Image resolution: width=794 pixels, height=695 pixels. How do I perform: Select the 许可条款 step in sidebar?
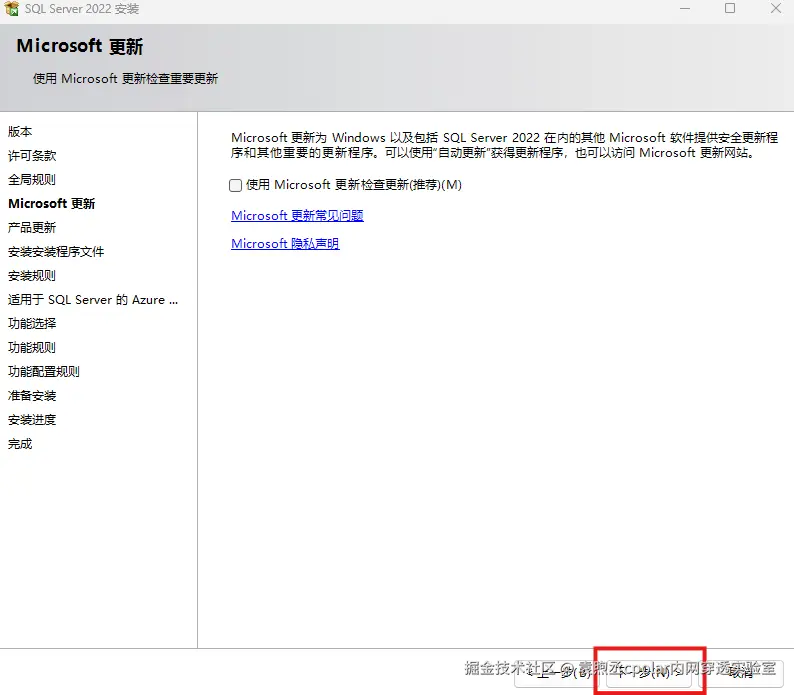coord(32,156)
